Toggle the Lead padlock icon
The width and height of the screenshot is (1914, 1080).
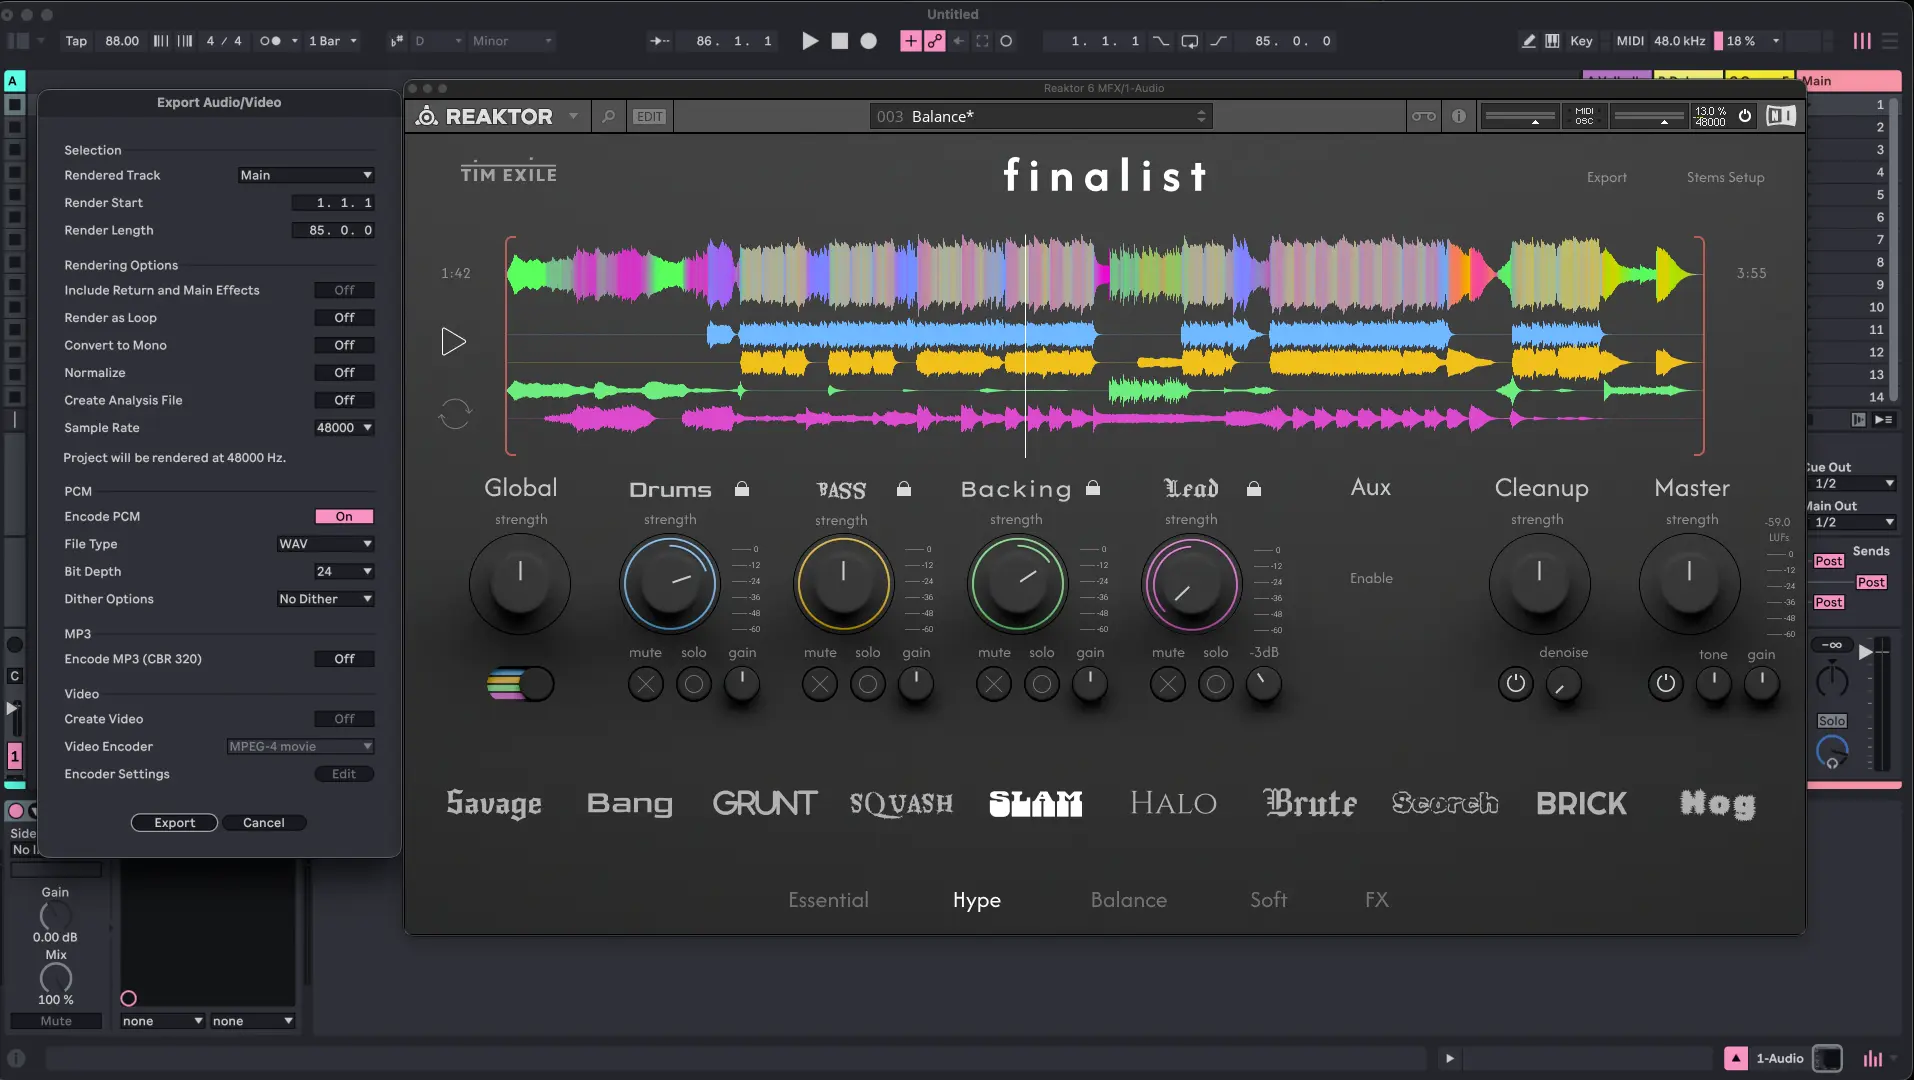point(1254,489)
